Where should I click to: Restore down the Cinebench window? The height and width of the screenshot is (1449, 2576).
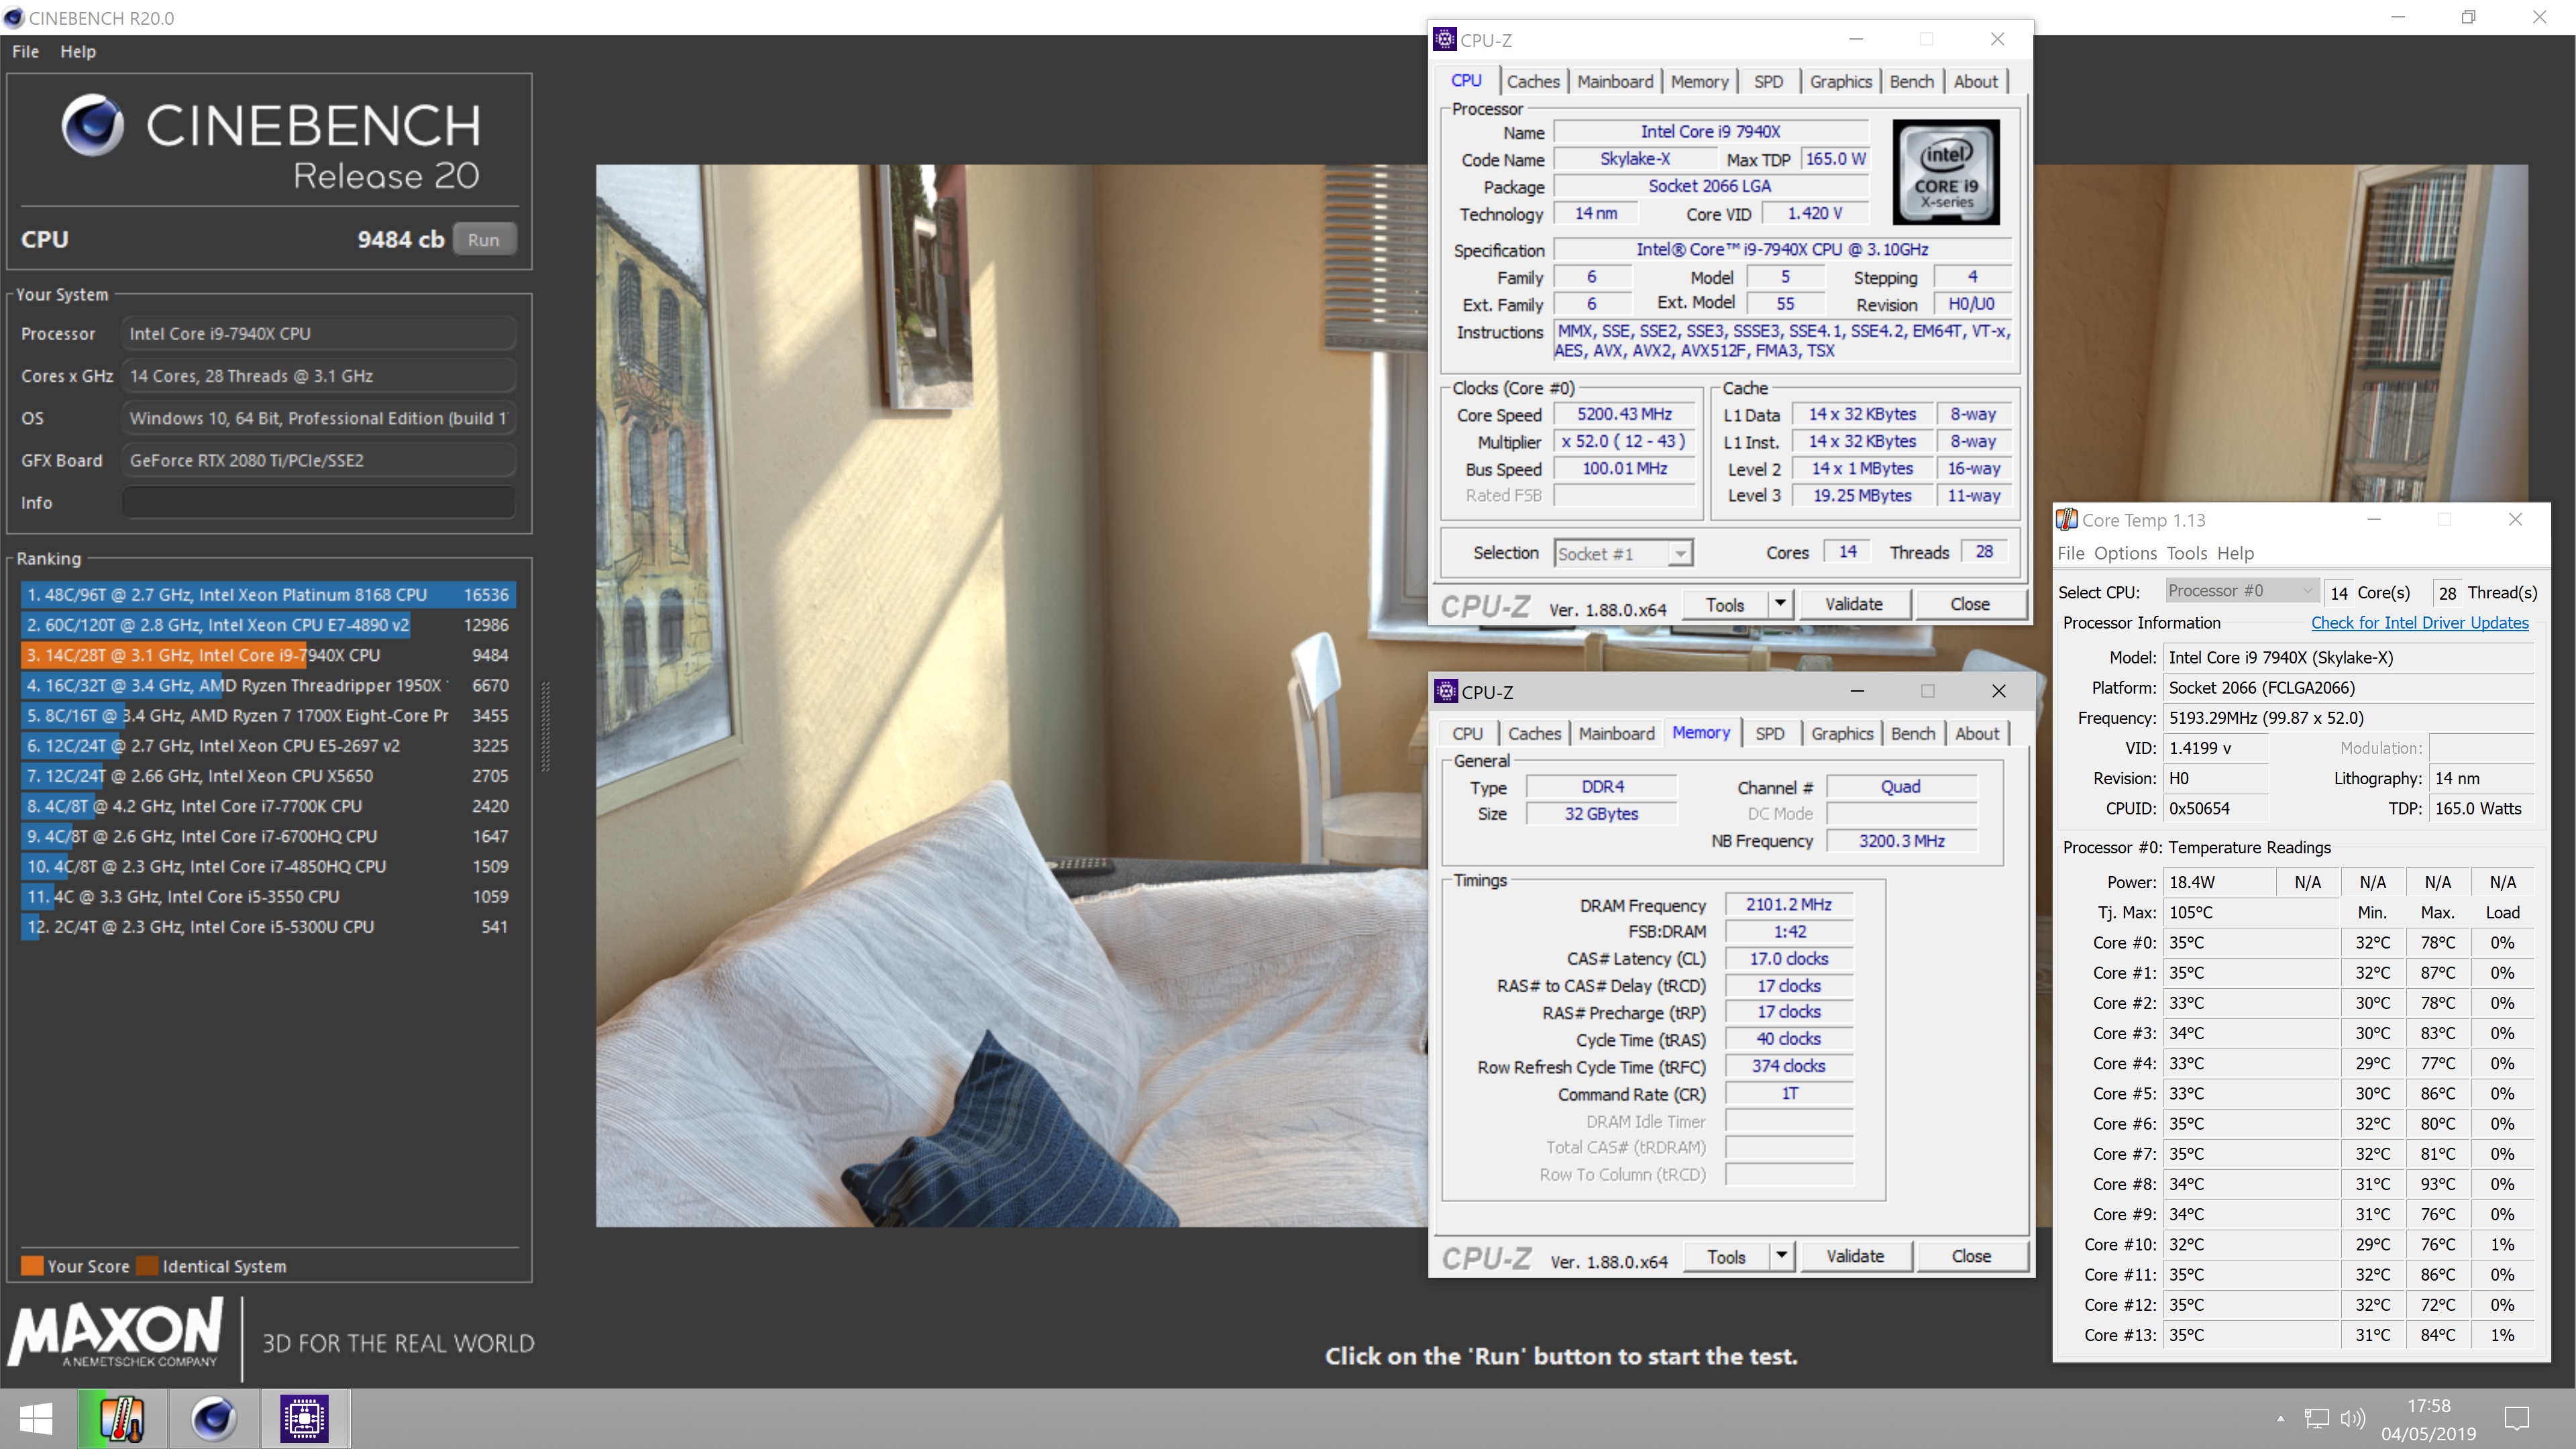click(2468, 17)
